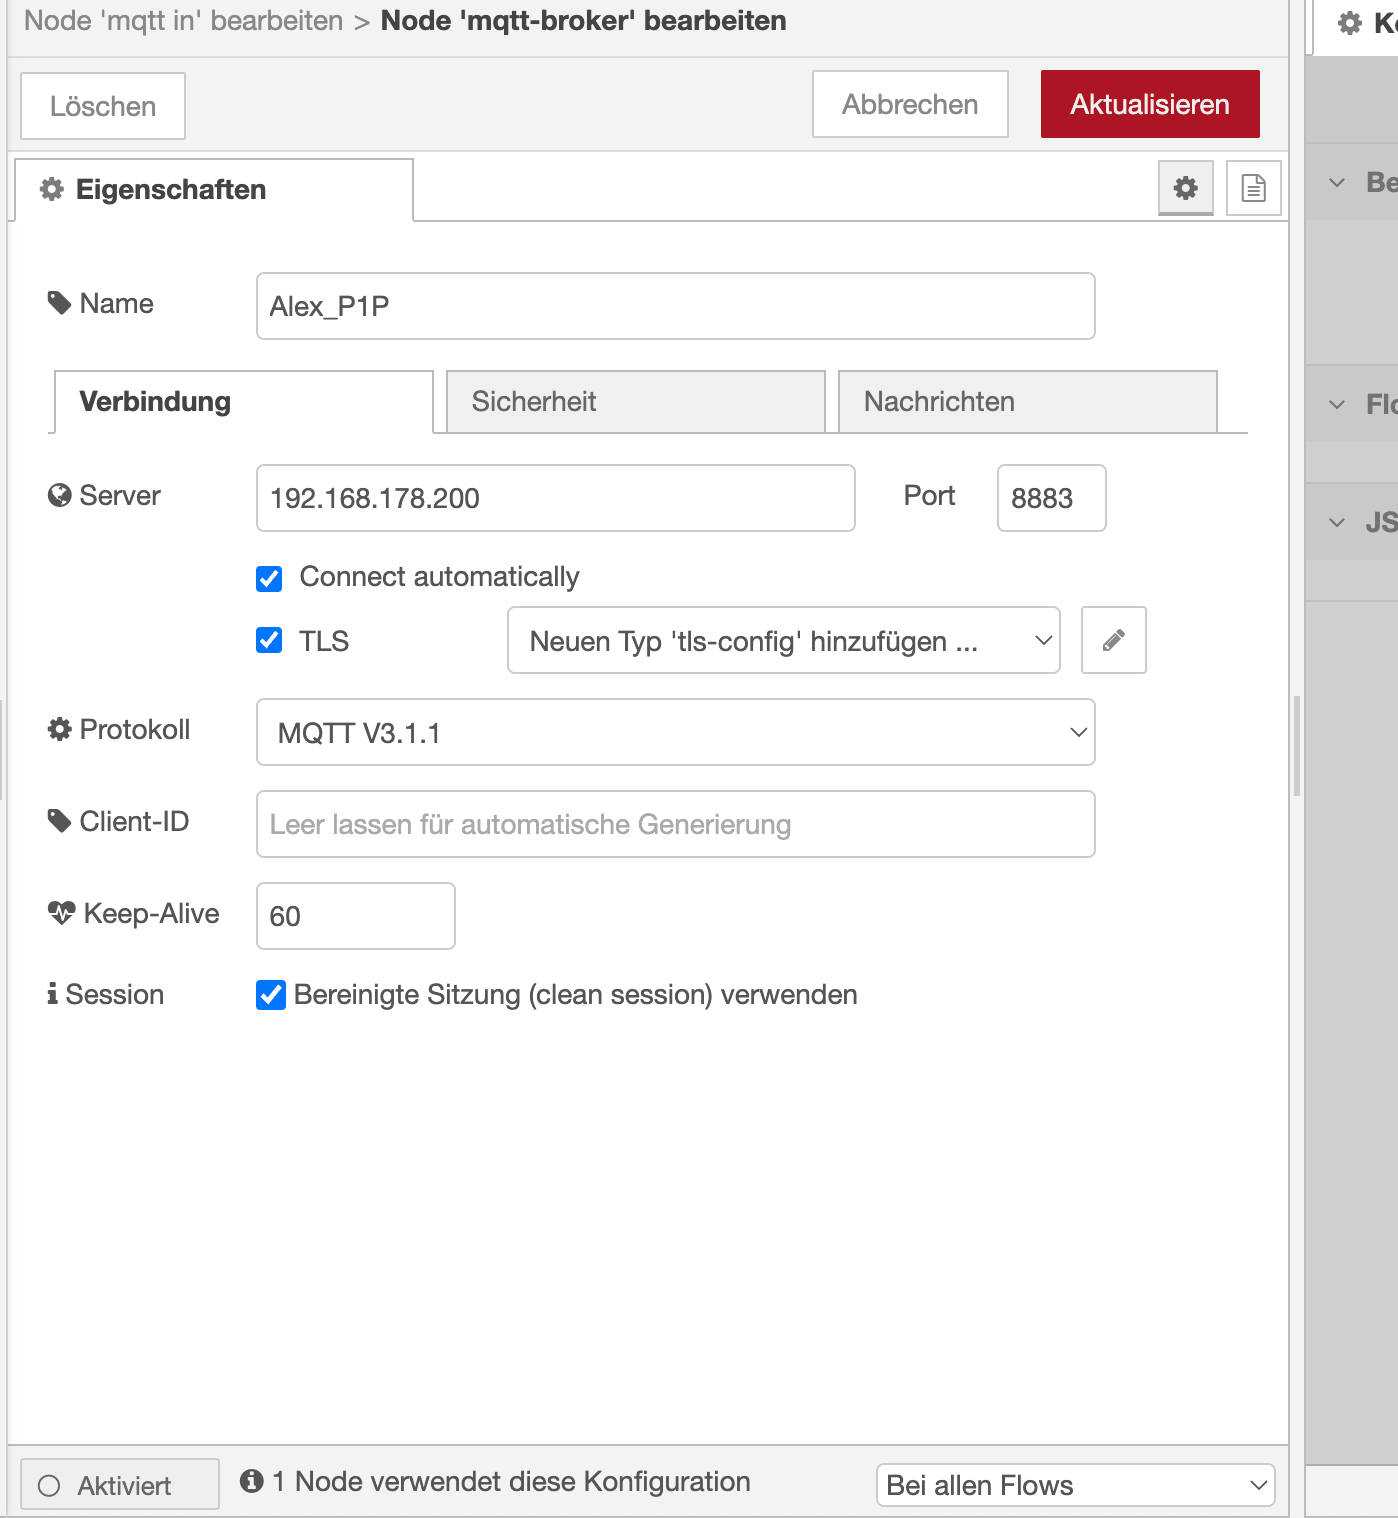Image resolution: width=1398 pixels, height=1518 pixels.
Task: Click the empty Client-ID input field
Action: point(676,824)
